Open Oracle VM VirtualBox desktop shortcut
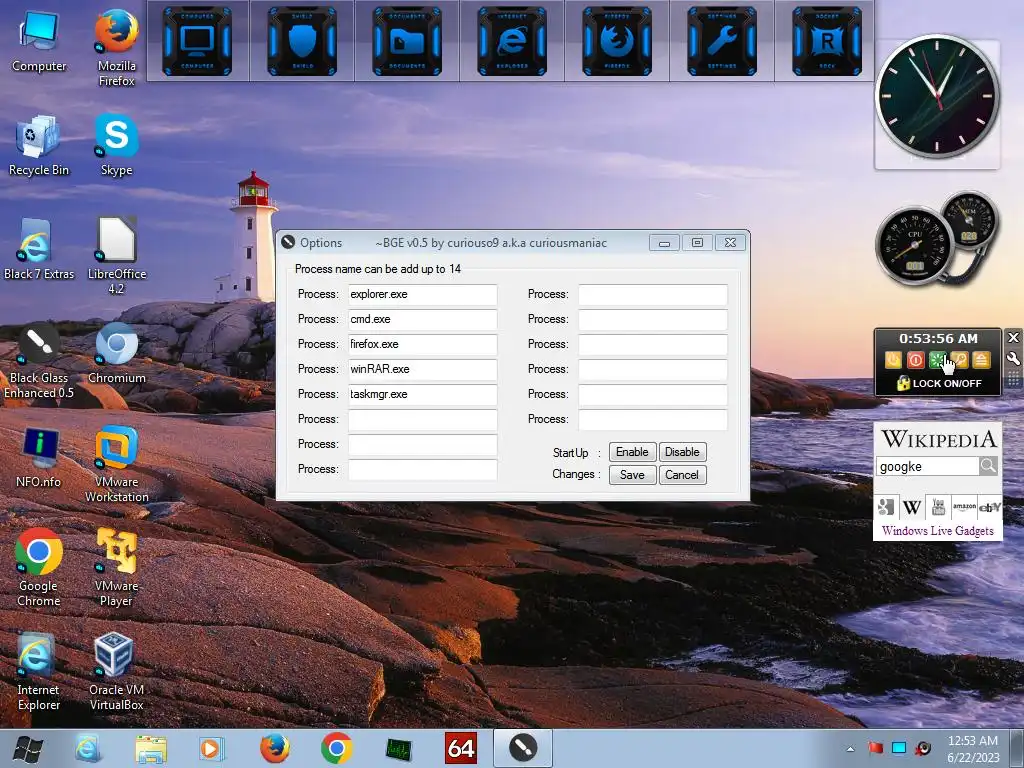 click(116, 671)
